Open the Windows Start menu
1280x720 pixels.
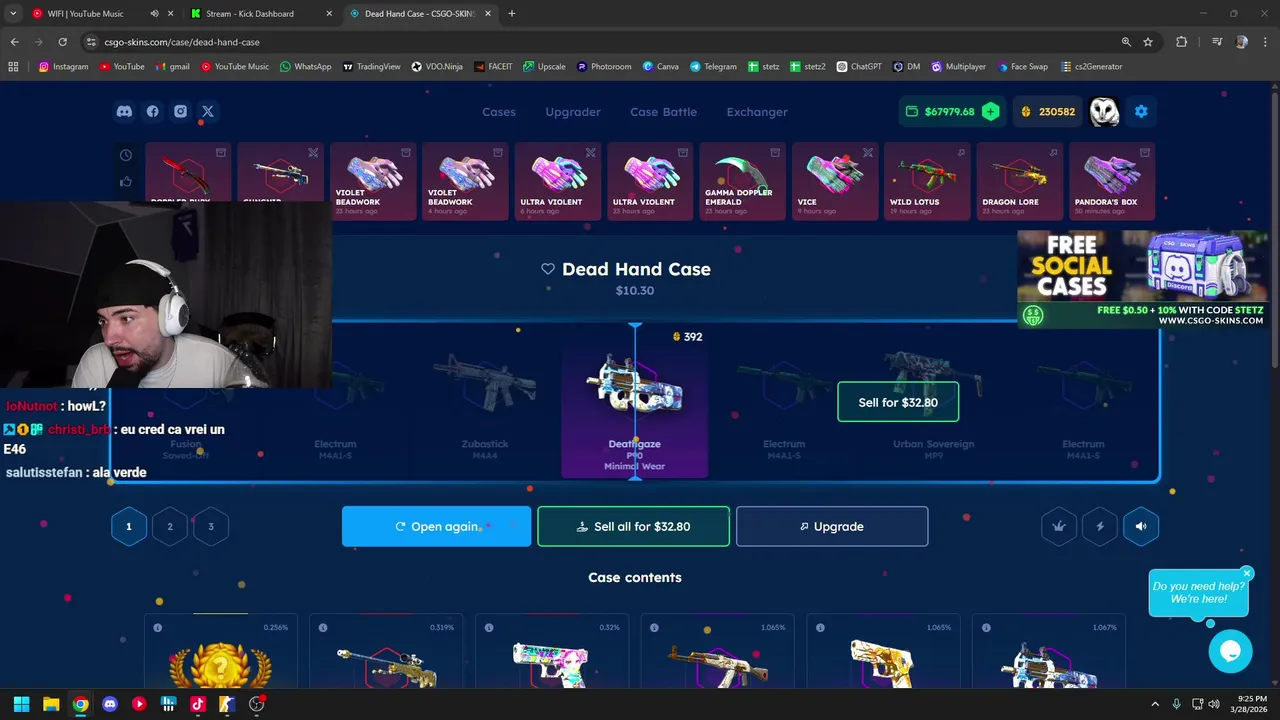22,704
